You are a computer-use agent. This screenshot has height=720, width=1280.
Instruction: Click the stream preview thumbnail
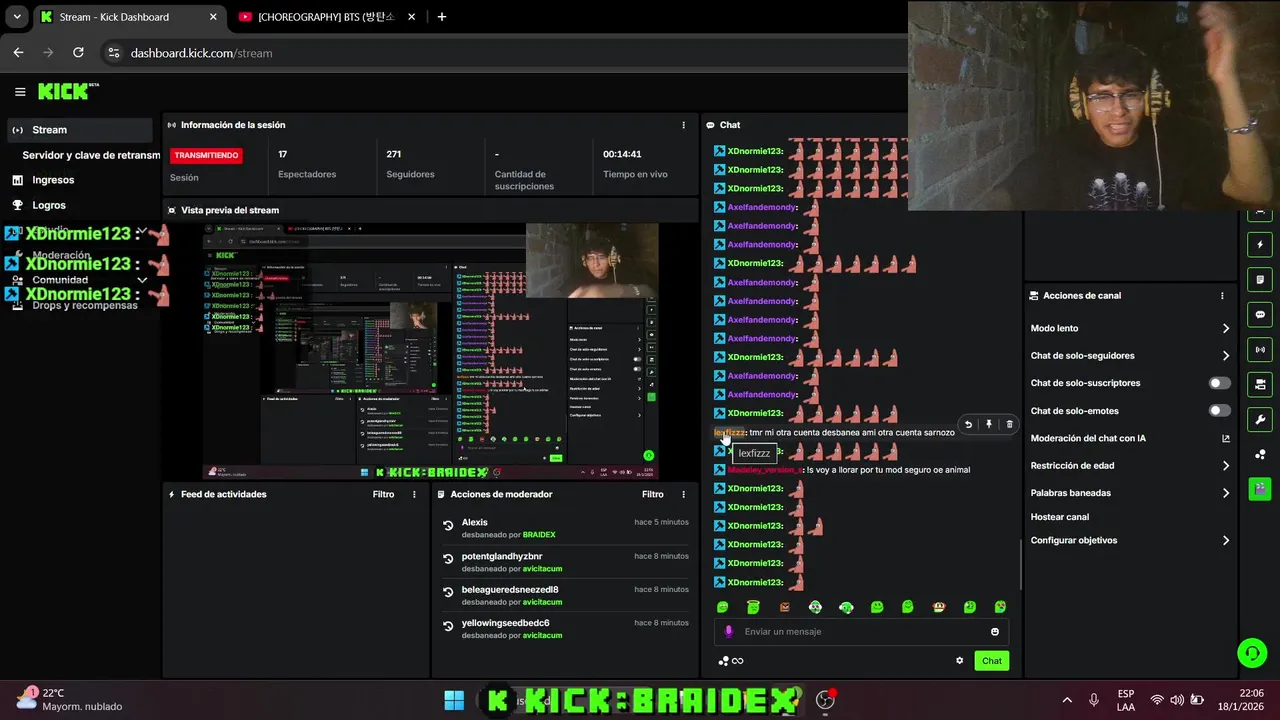click(431, 351)
